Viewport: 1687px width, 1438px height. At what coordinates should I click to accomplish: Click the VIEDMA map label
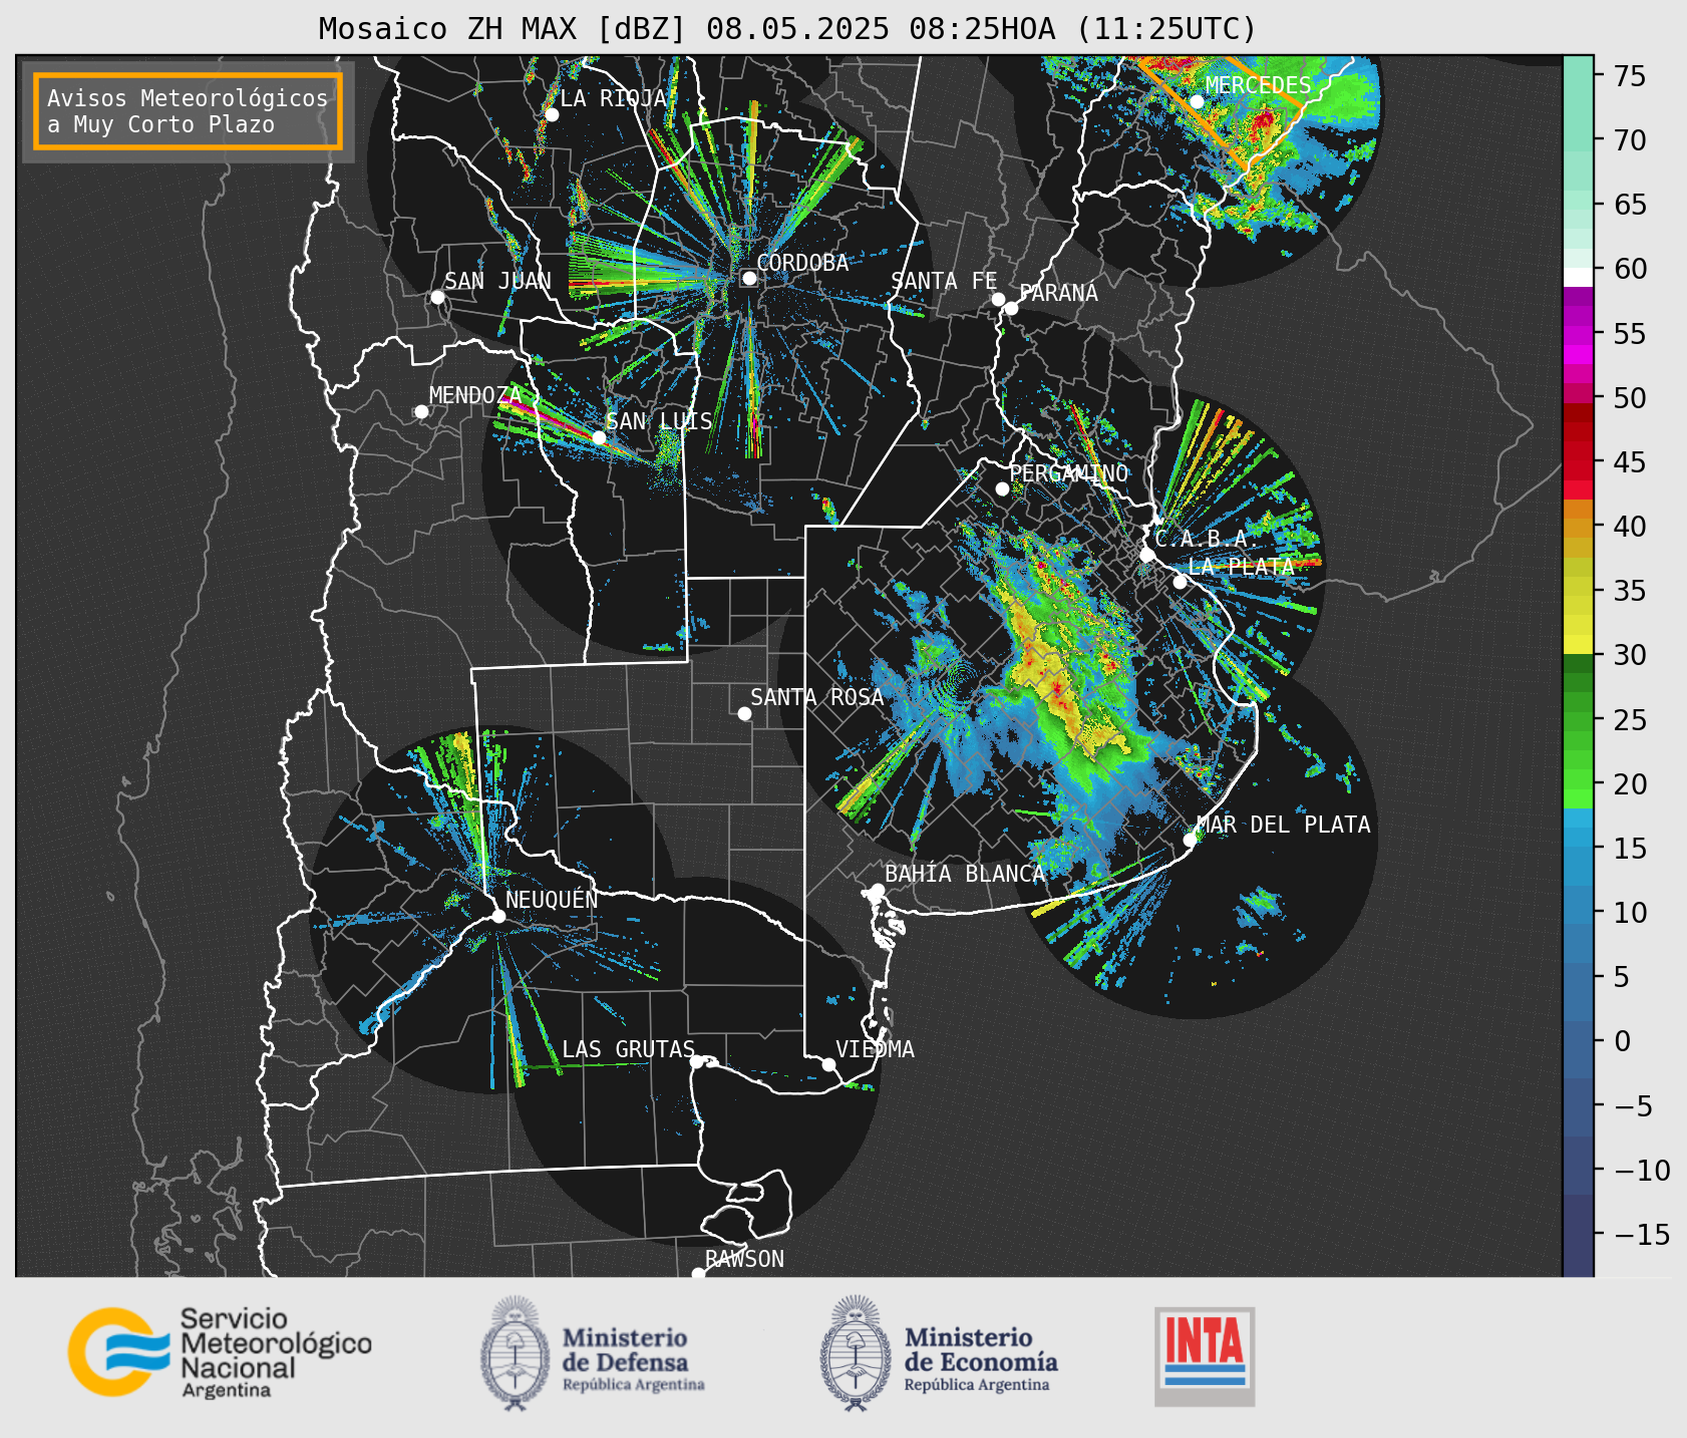click(x=875, y=1049)
